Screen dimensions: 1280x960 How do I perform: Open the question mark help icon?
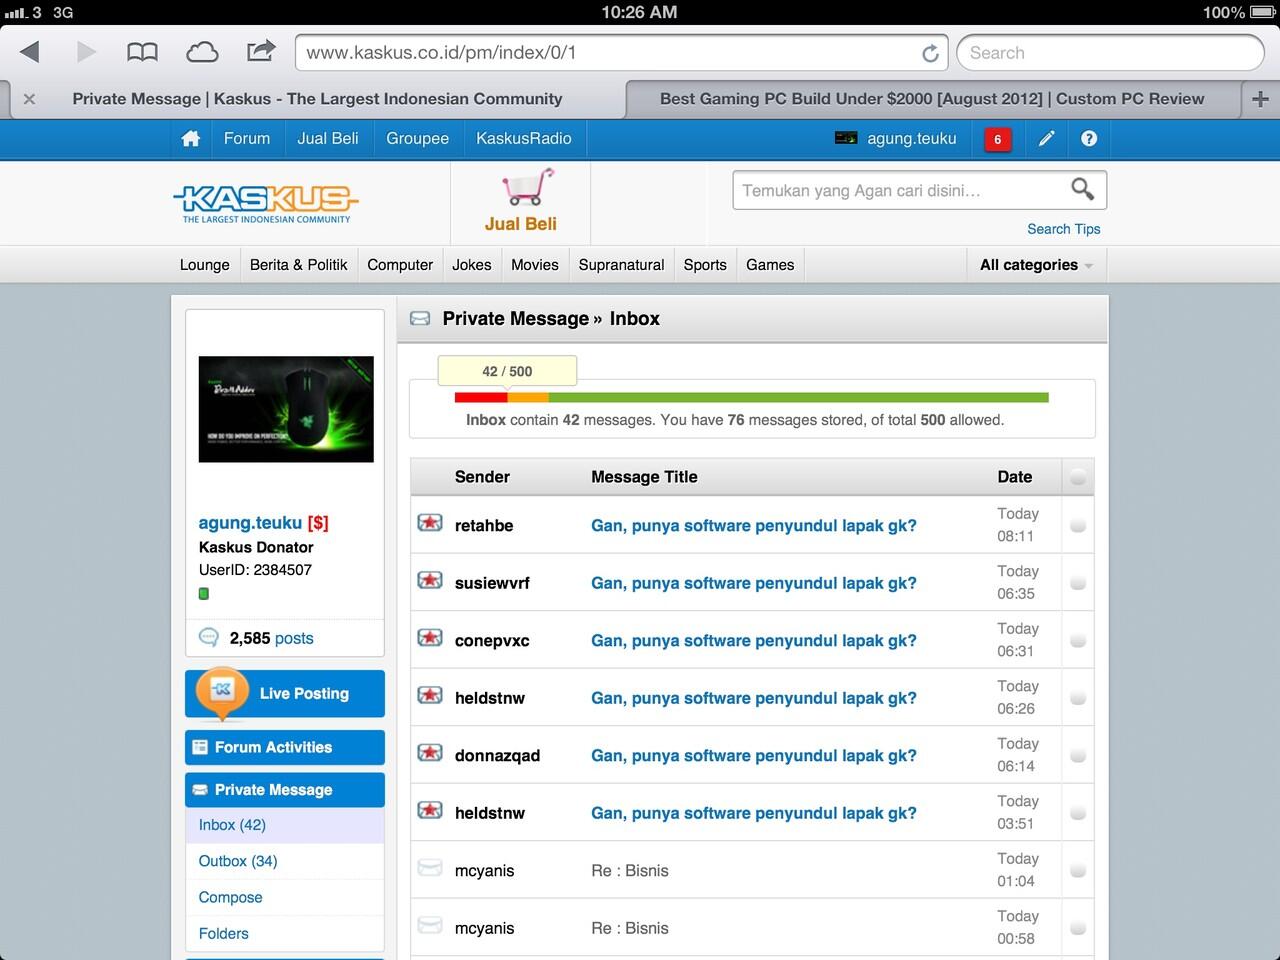click(x=1089, y=139)
